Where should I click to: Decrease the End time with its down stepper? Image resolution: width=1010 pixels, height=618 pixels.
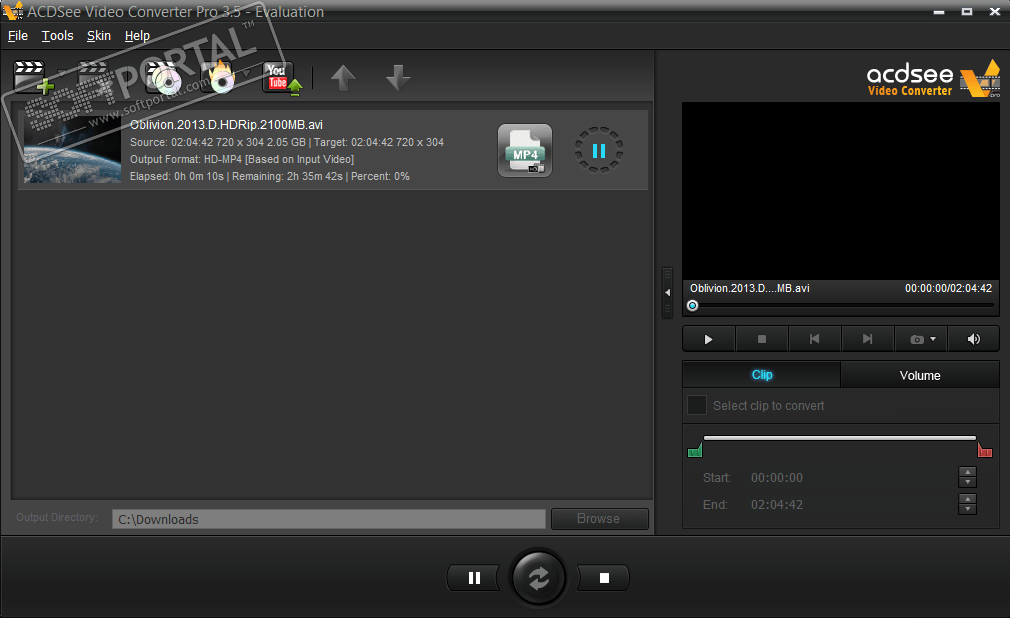point(967,509)
